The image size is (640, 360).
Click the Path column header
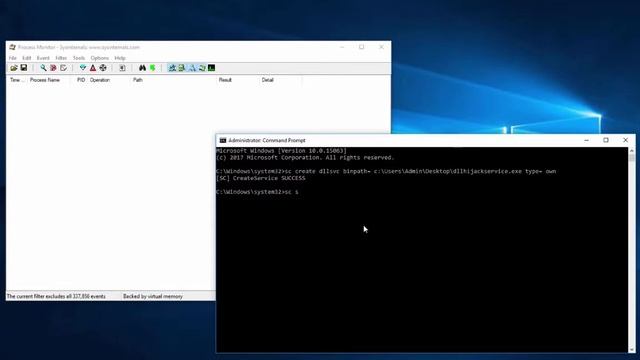click(173, 80)
